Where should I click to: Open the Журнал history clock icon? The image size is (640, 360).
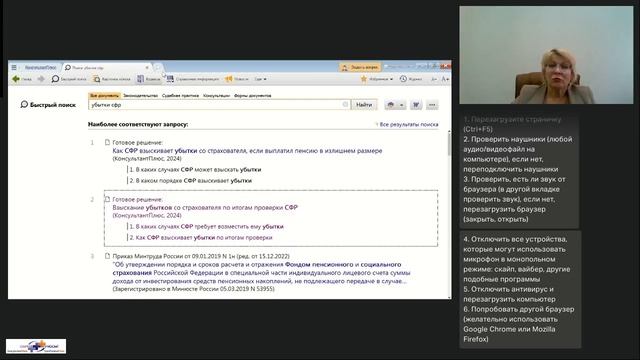point(411,79)
